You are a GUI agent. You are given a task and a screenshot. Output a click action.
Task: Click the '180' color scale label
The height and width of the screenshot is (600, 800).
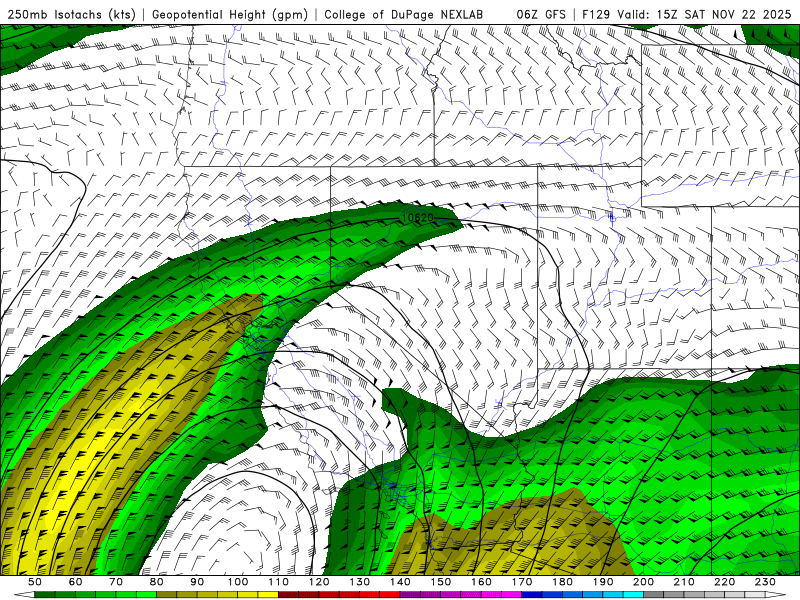tap(562, 582)
